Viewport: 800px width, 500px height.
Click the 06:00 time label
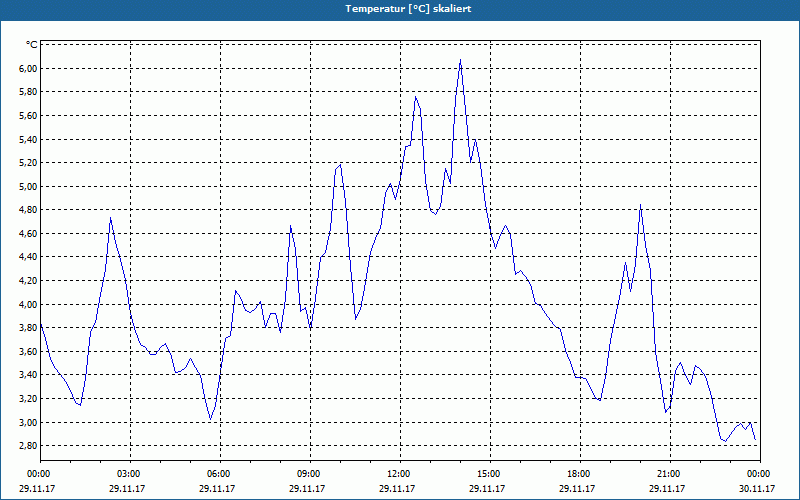[x=220, y=474]
